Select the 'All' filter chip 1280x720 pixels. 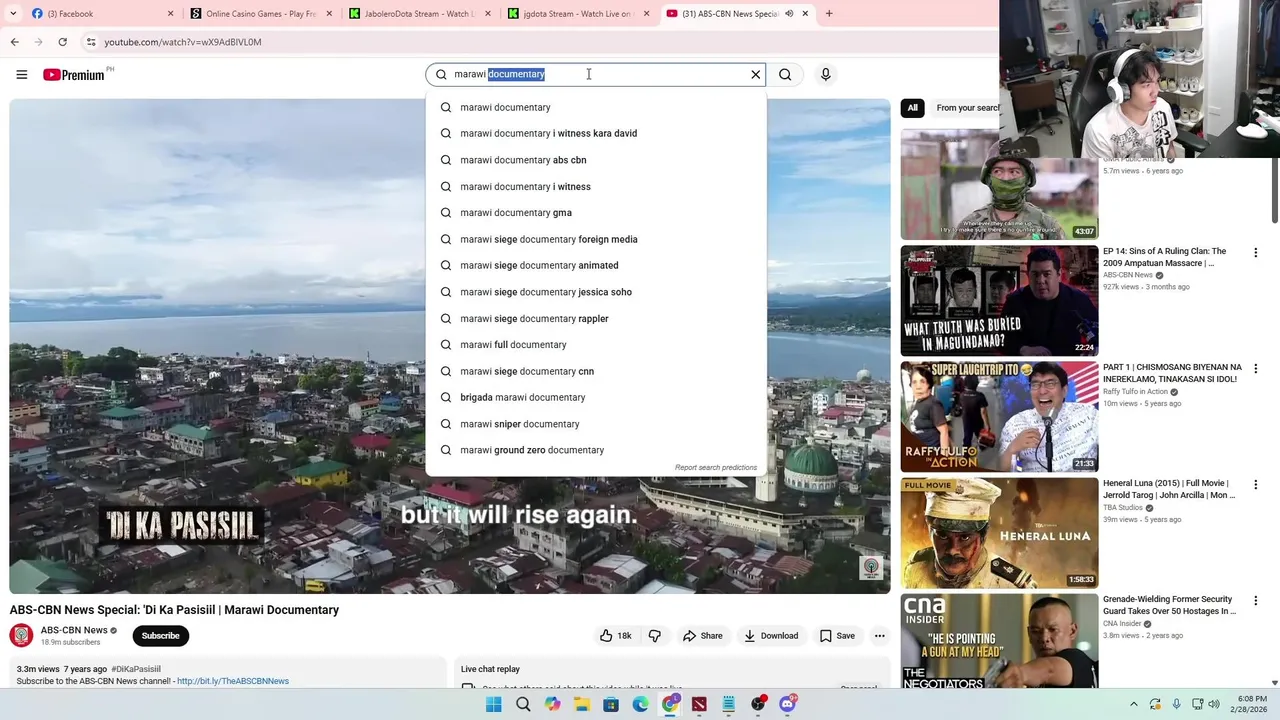coord(912,108)
